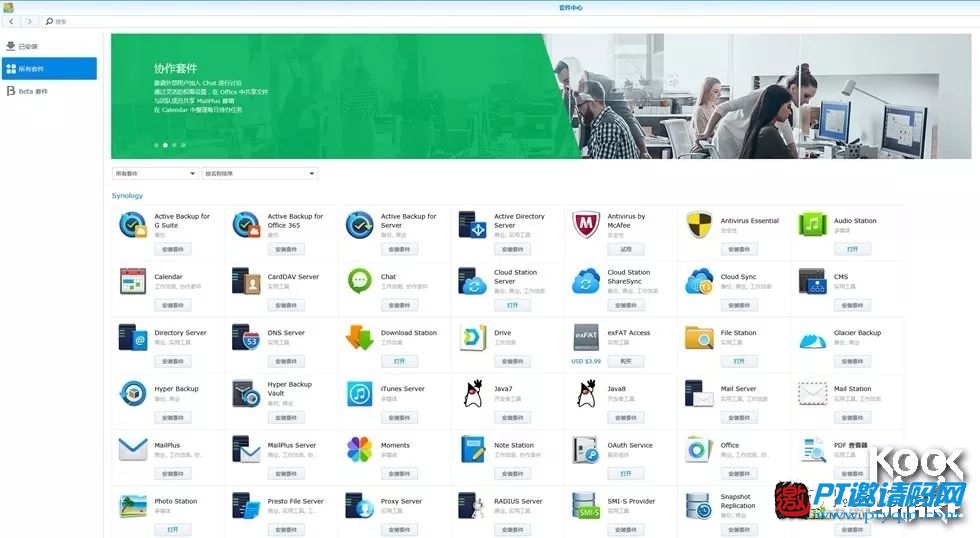Click the Note Station icon
980x538 pixels.
click(472, 450)
